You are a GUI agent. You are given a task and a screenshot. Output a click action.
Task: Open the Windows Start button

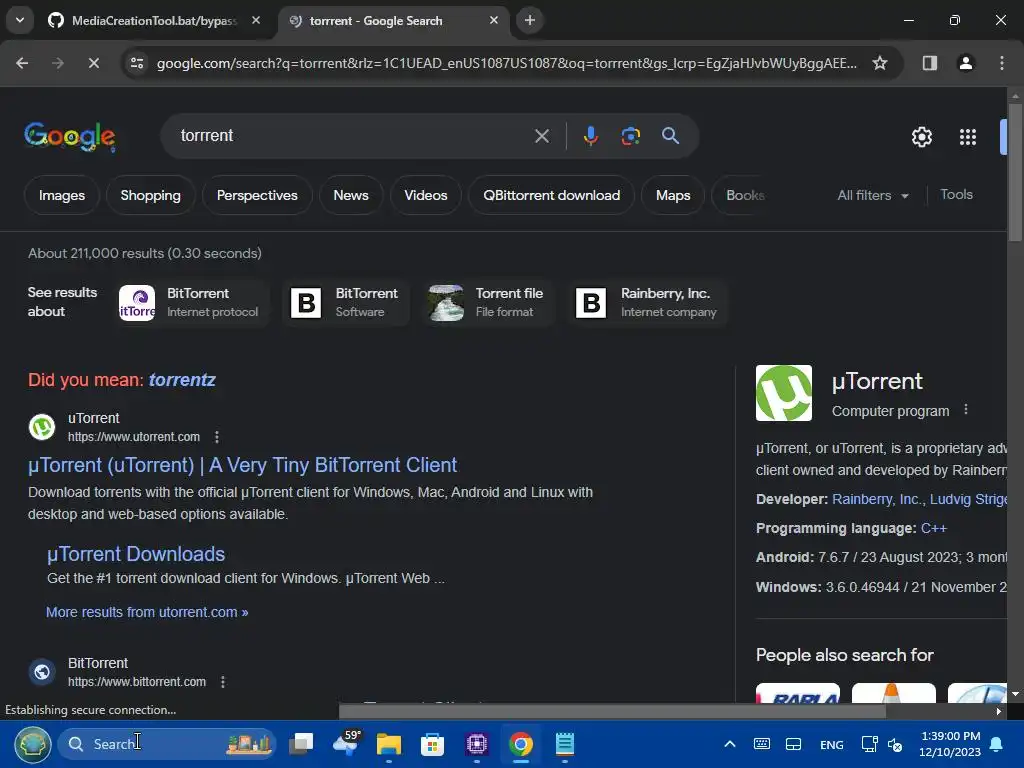pos(33,744)
